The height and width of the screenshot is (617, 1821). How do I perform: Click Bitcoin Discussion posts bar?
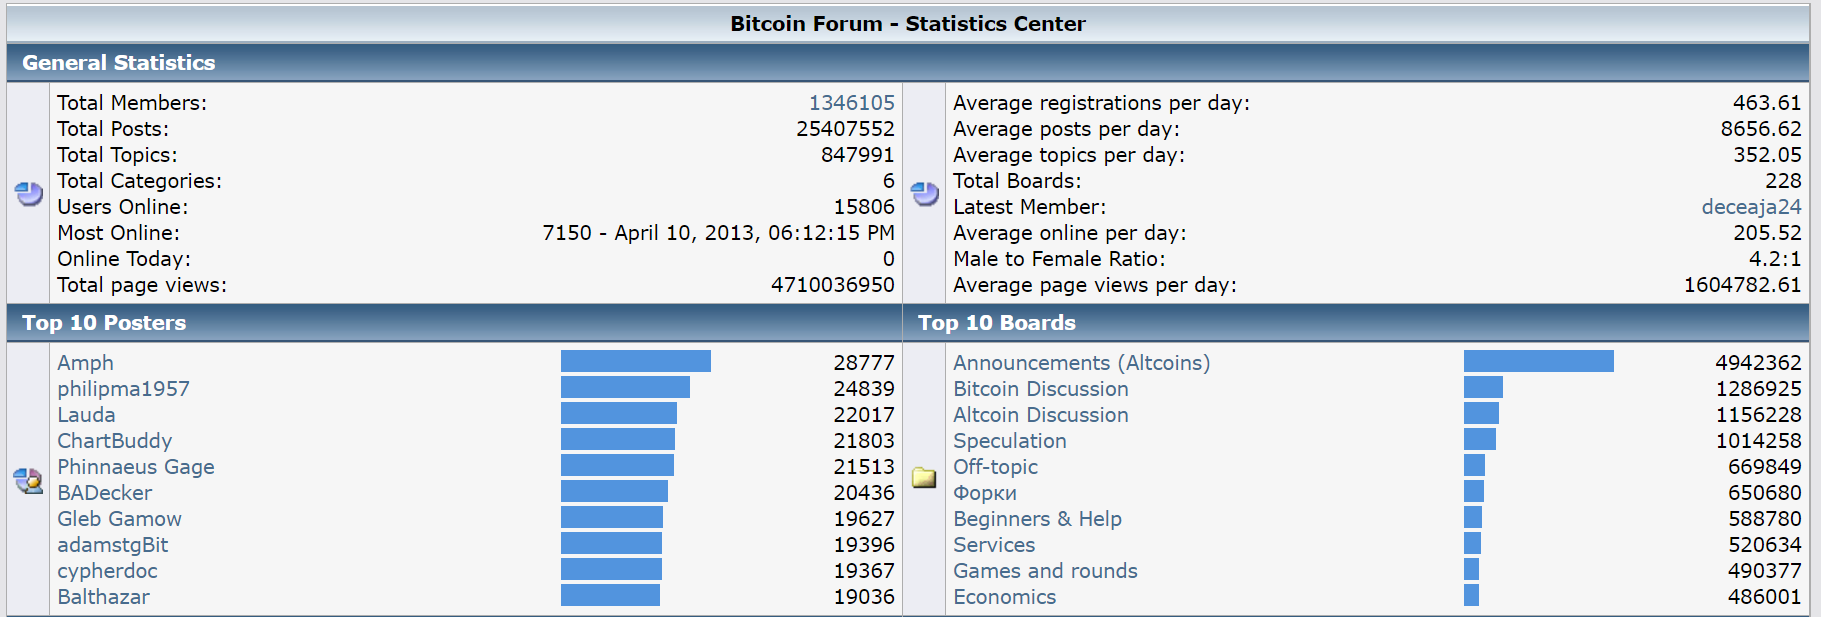[x=1483, y=387]
